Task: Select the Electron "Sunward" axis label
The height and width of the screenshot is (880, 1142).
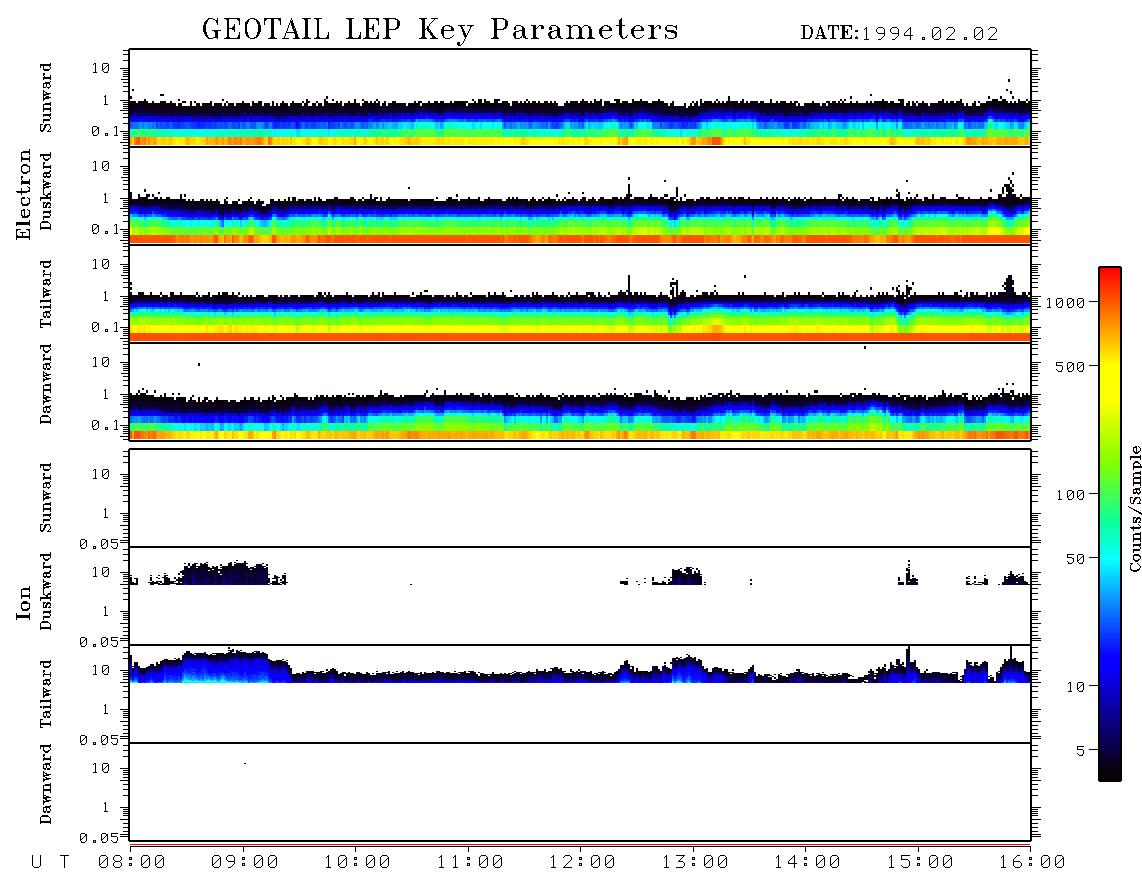Action: click(46, 98)
